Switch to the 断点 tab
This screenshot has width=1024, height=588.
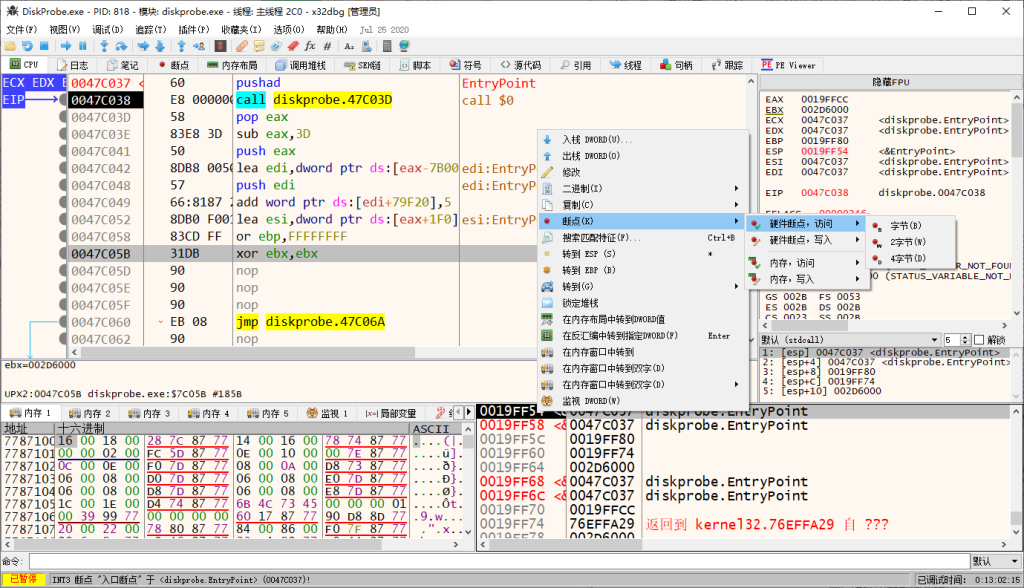point(174,65)
